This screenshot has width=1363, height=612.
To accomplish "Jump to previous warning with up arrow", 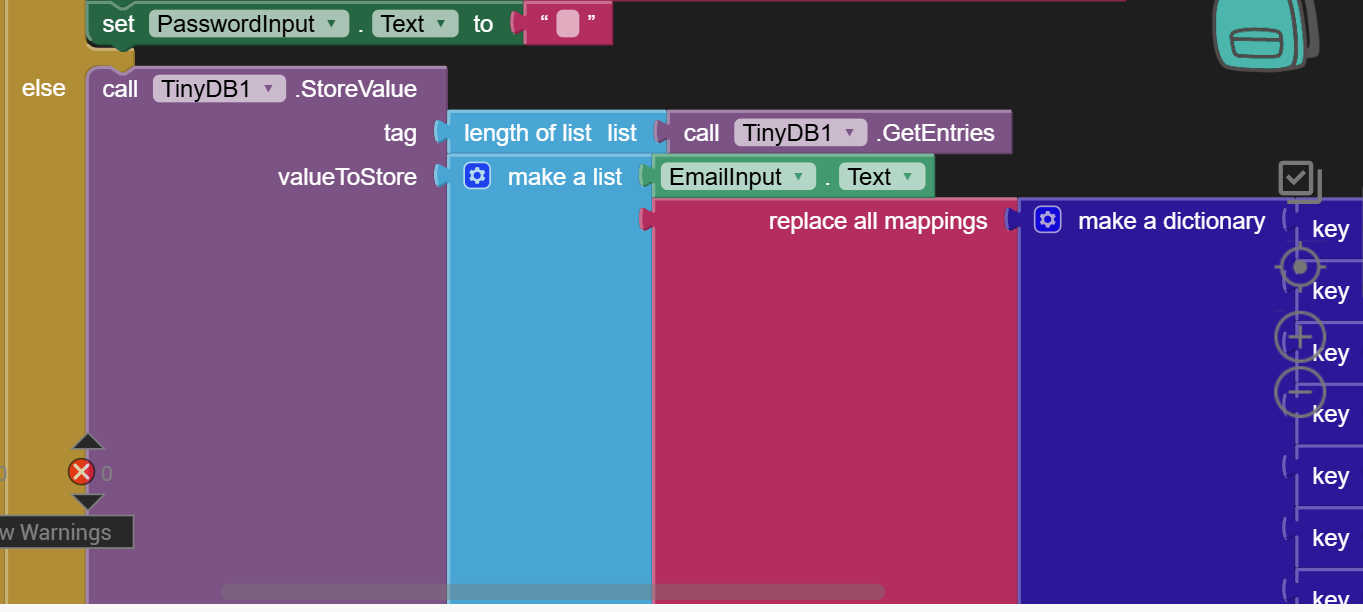I will 88,442.
